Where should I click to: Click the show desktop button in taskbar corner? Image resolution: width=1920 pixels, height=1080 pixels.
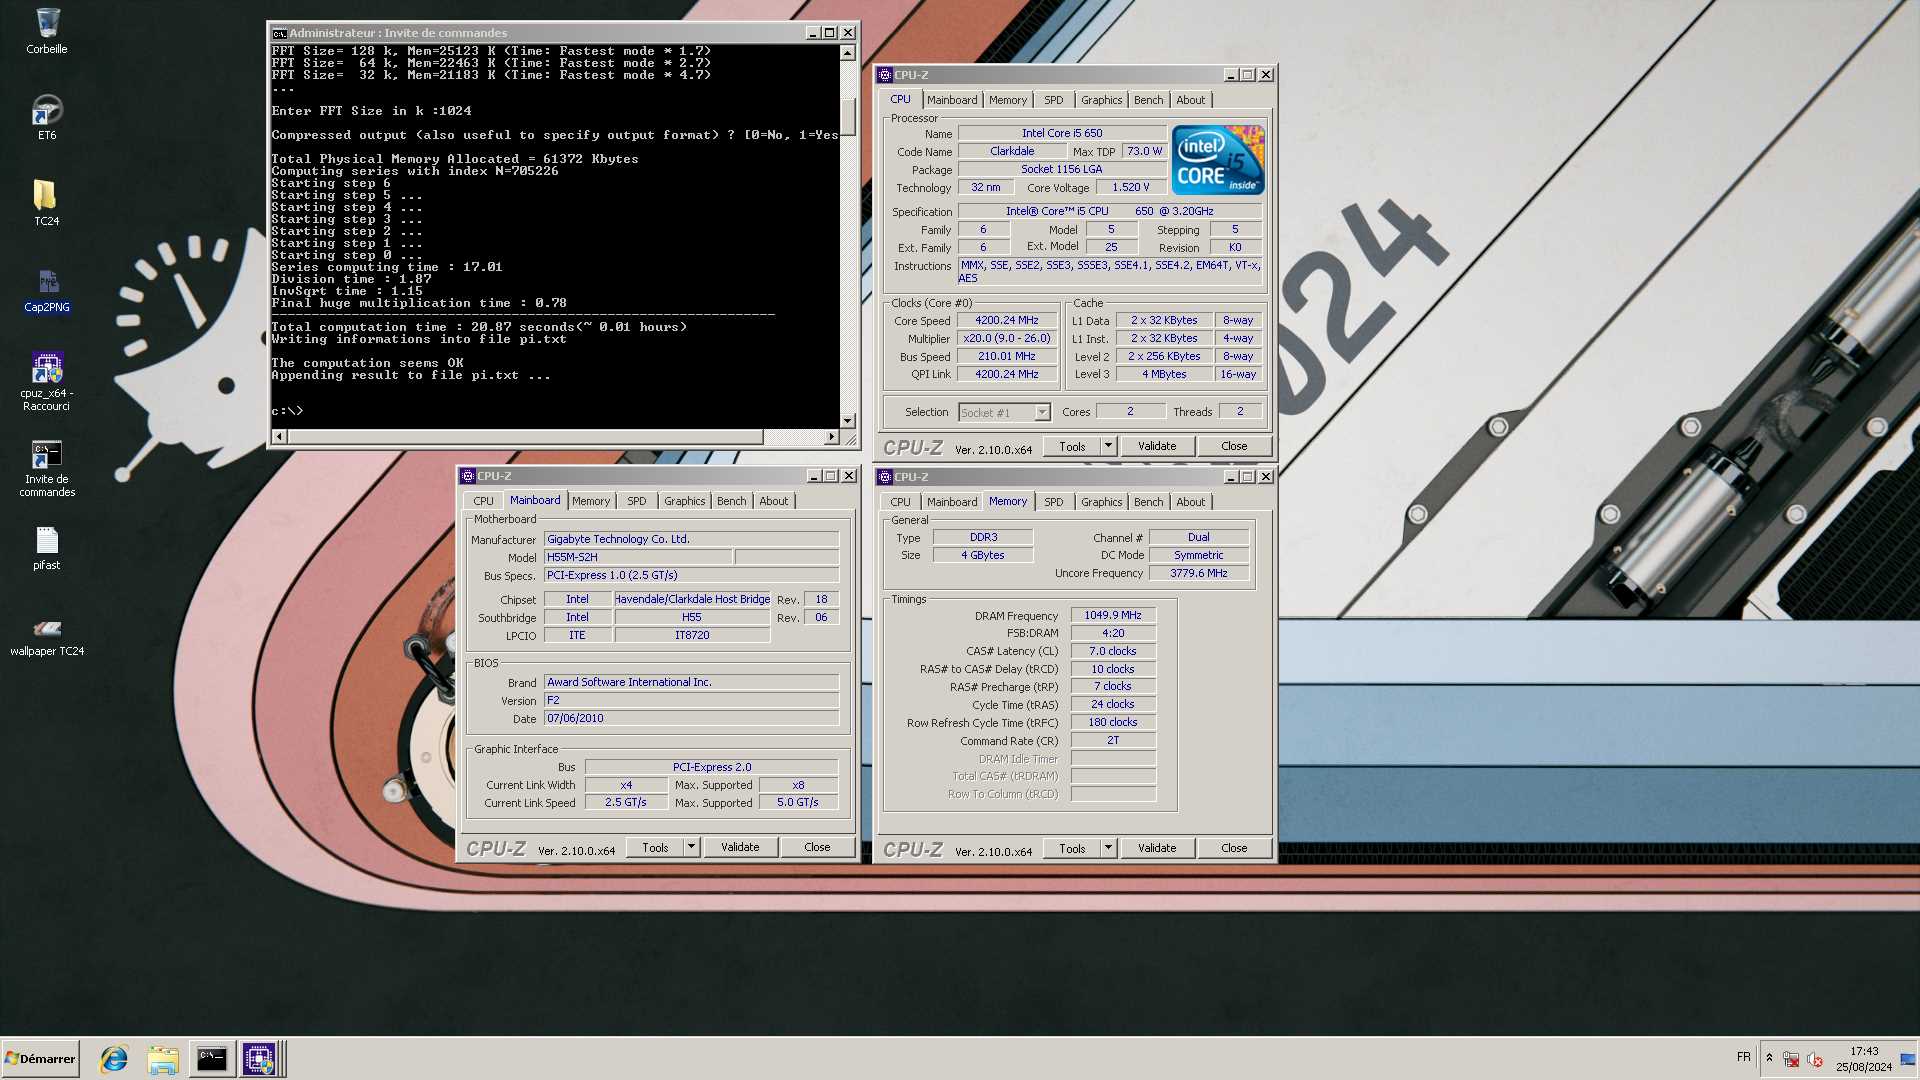coord(1909,1059)
